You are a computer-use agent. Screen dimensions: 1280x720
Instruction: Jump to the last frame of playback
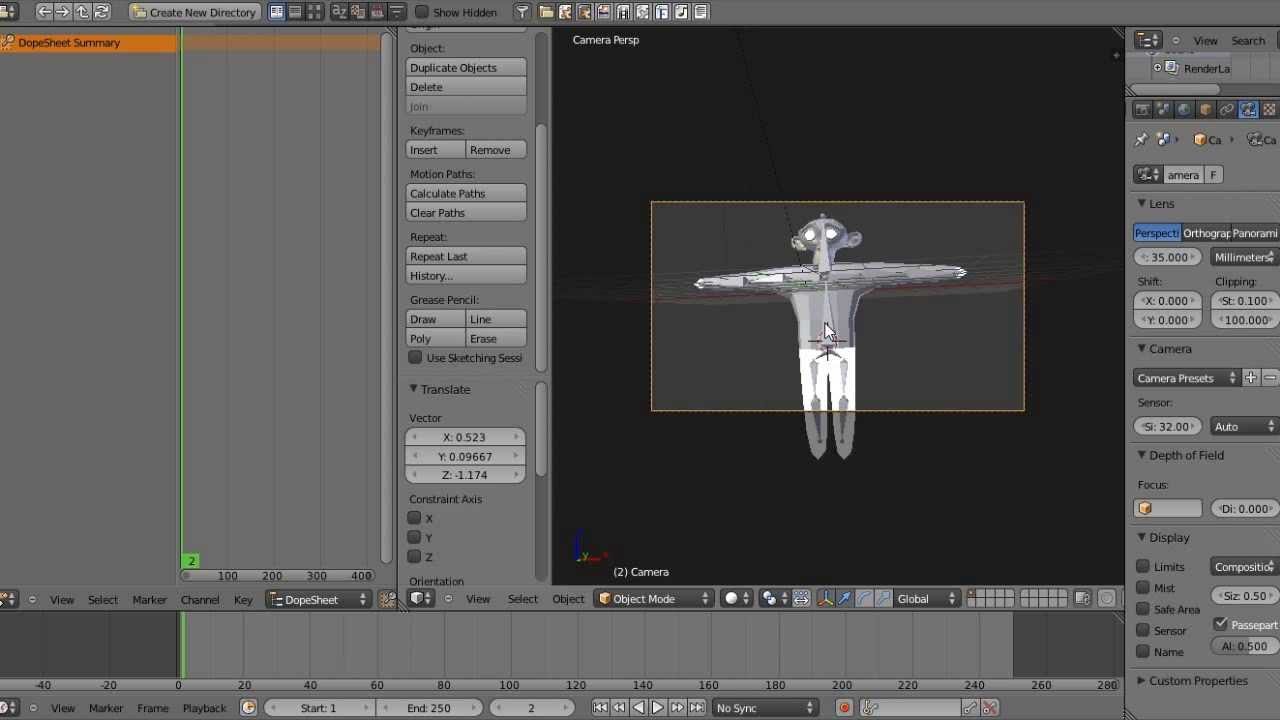[696, 708]
